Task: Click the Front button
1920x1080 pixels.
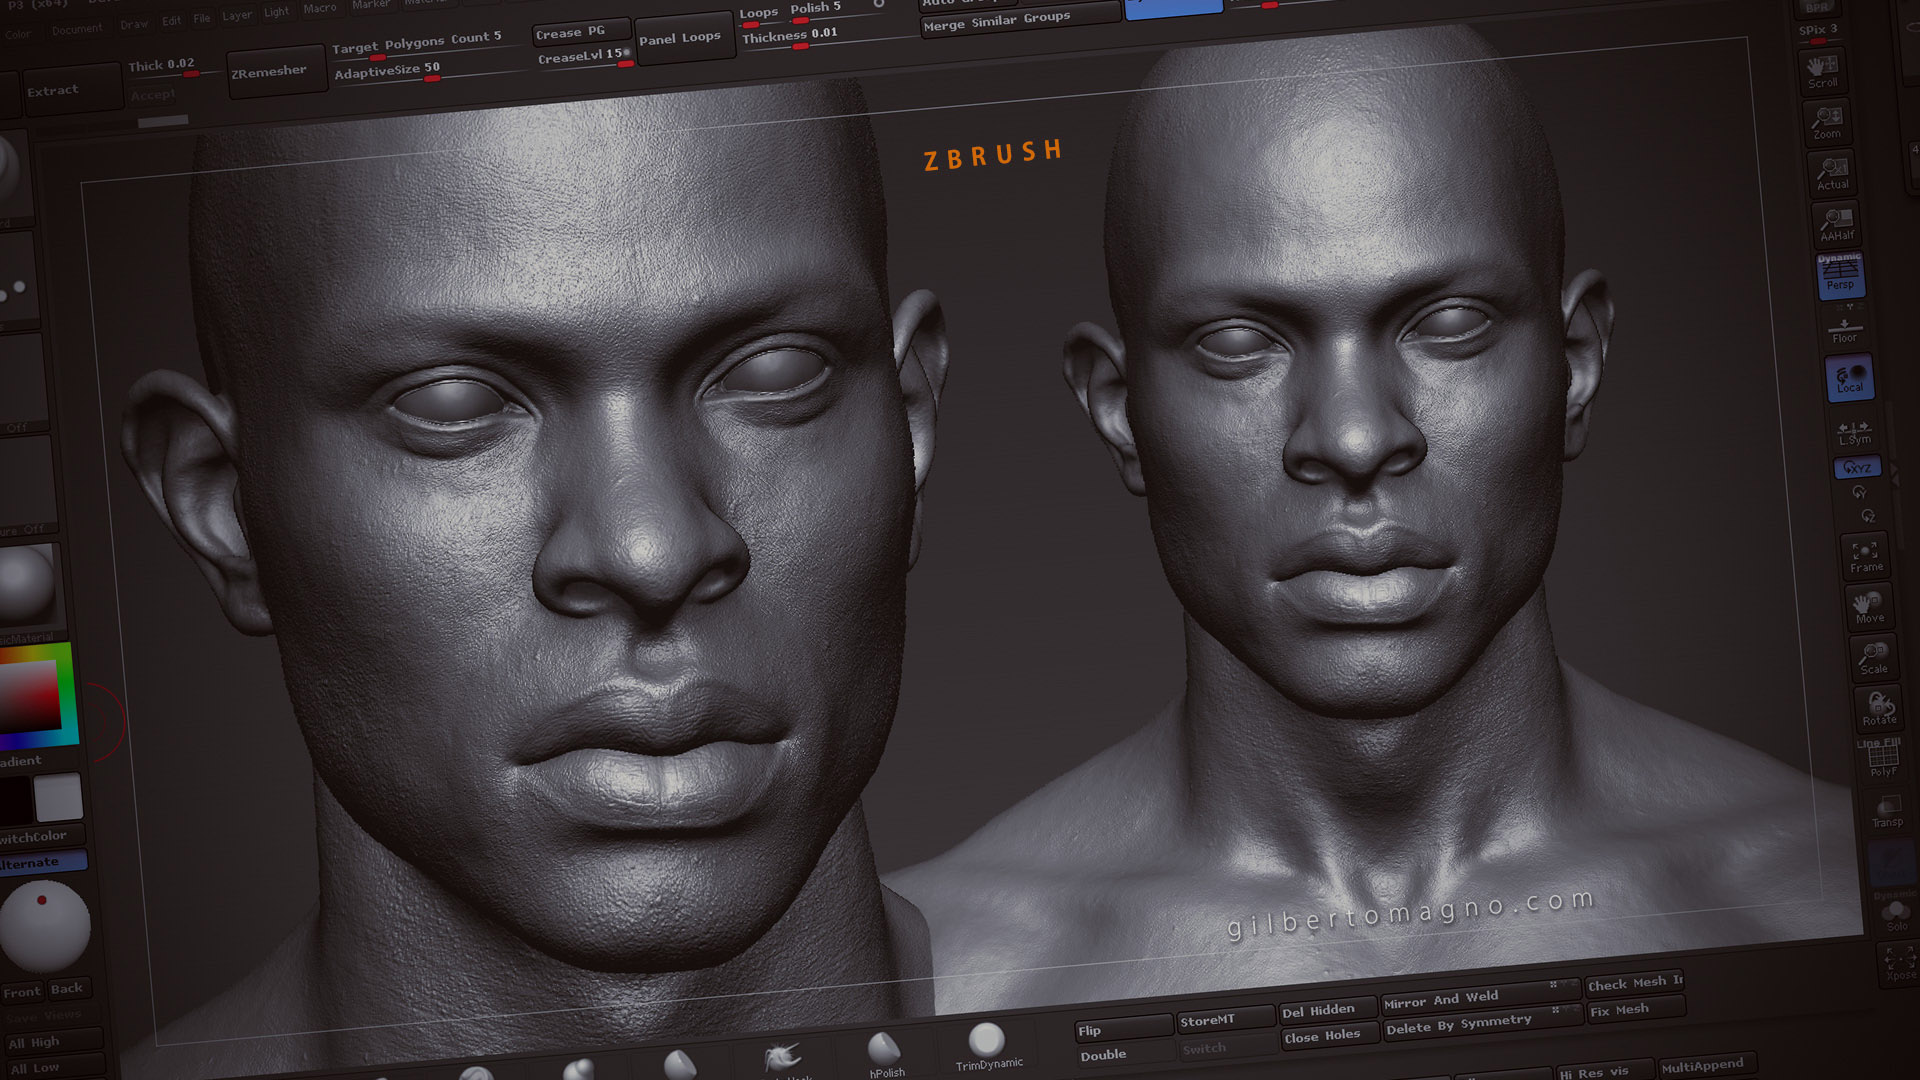Action: click(22, 993)
